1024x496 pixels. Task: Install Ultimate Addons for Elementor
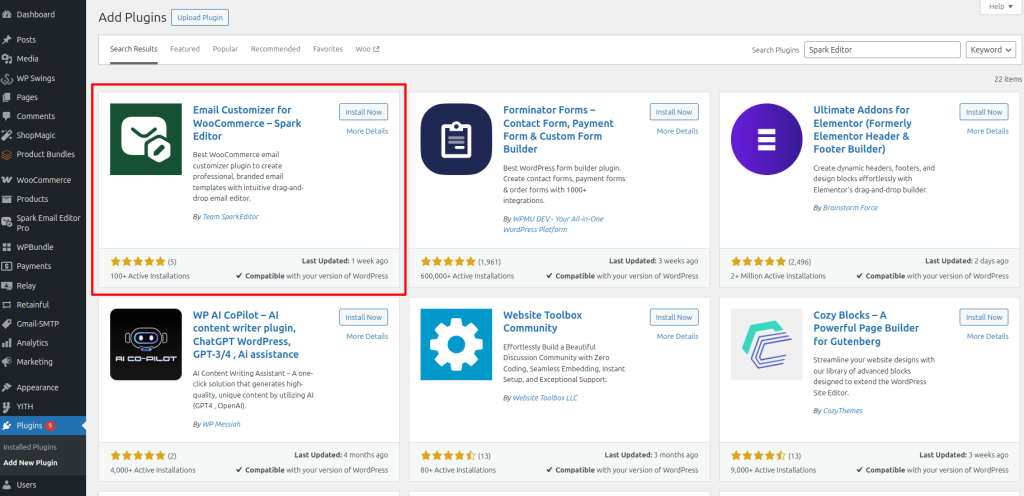pos(984,112)
